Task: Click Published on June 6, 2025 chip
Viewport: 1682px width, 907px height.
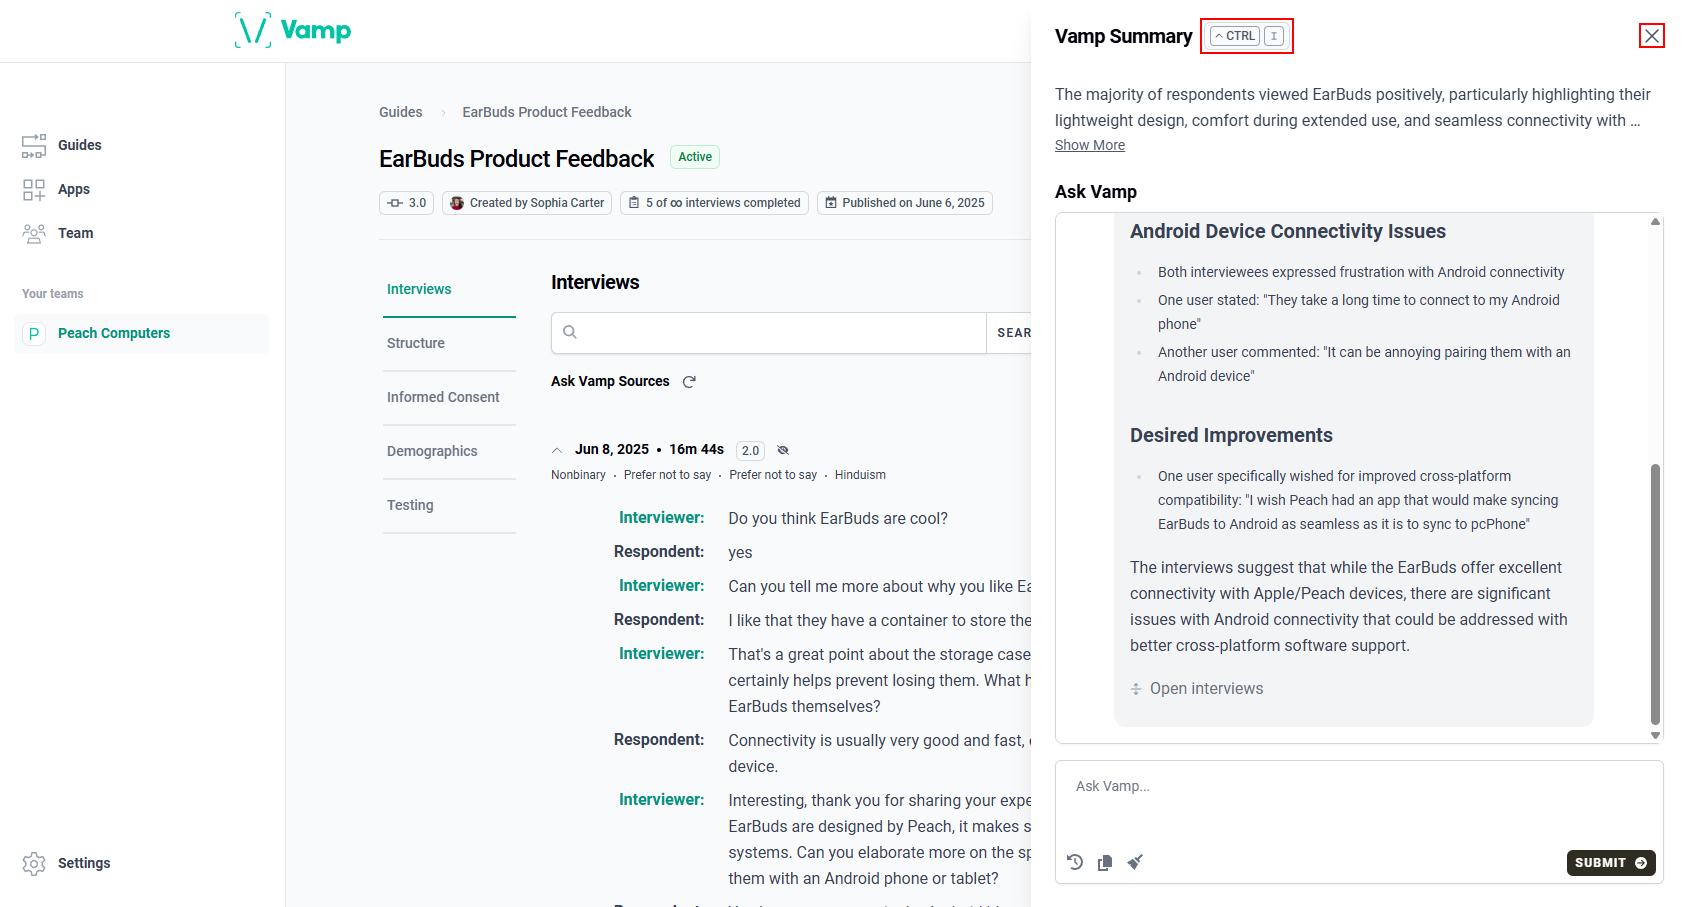Action: pos(905,203)
